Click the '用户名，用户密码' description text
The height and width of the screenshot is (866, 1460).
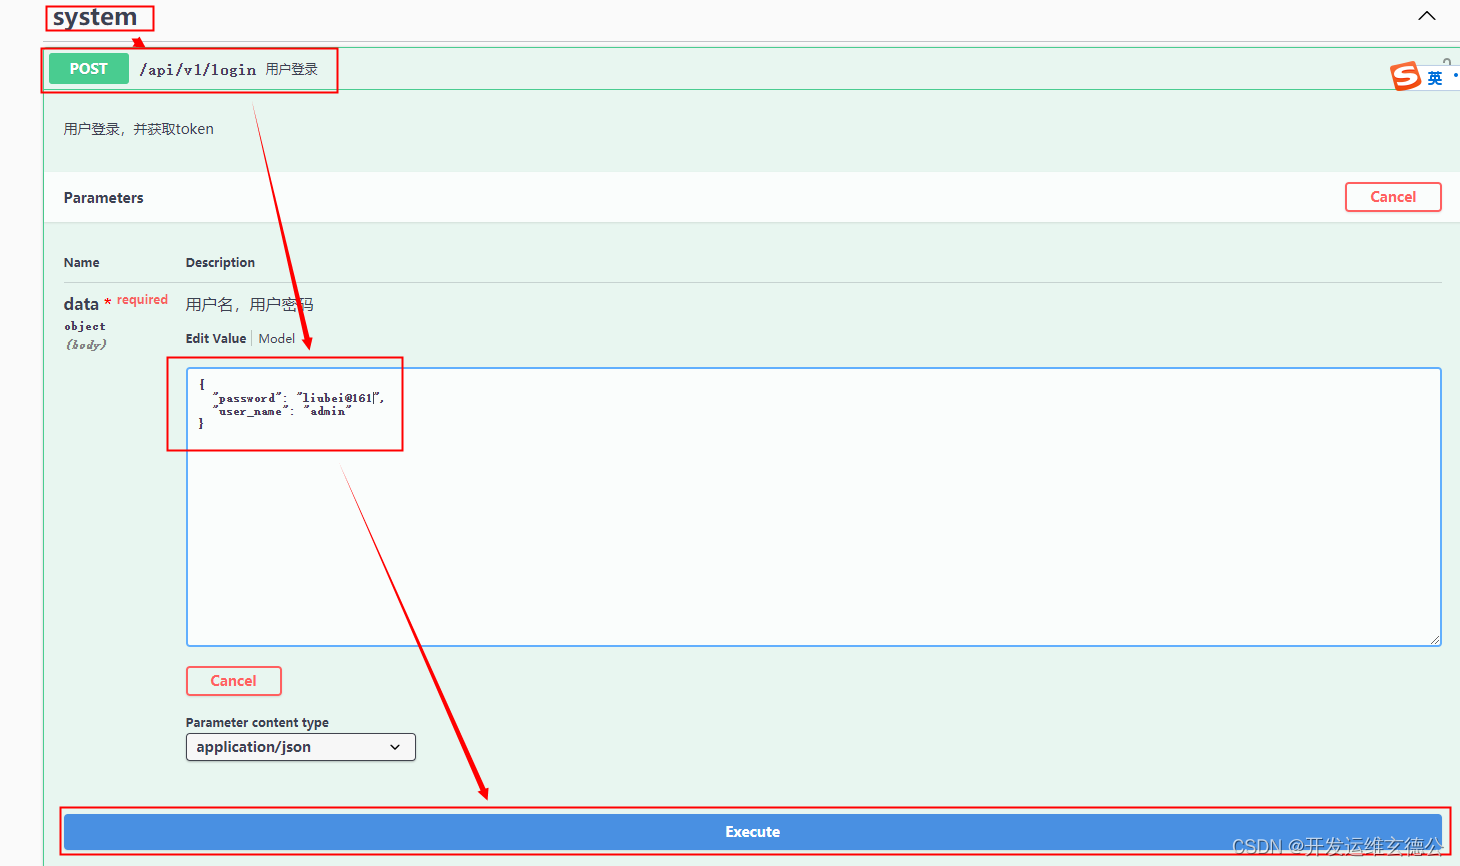coord(249,304)
